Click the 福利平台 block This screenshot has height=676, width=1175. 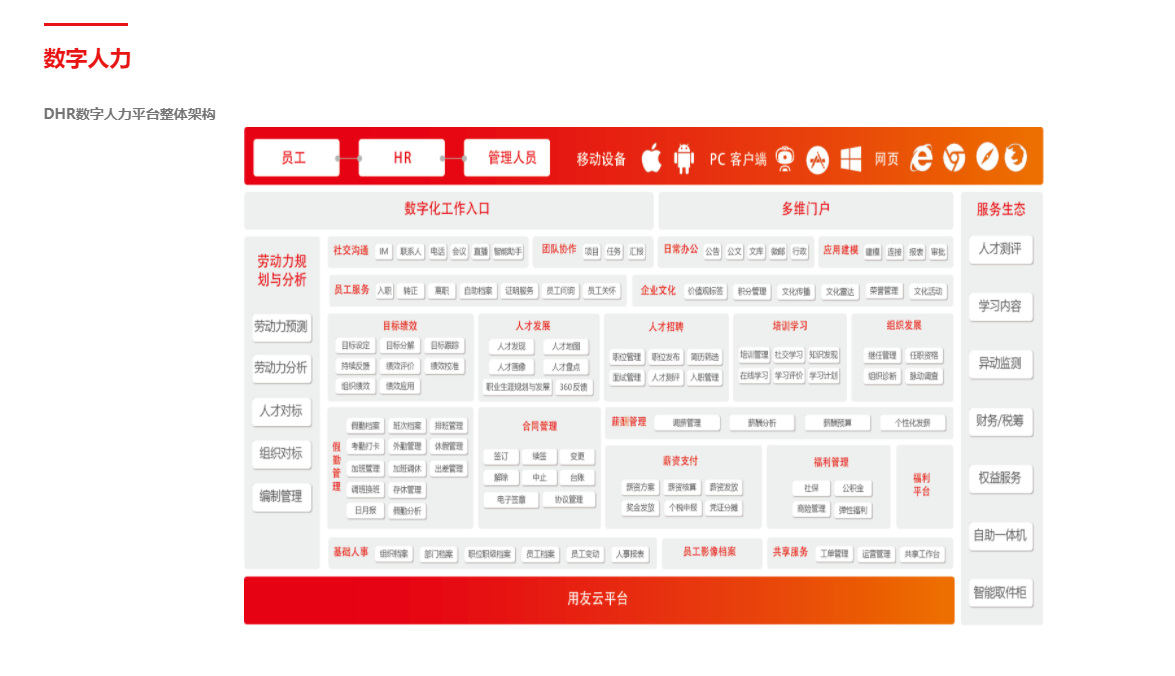922,485
